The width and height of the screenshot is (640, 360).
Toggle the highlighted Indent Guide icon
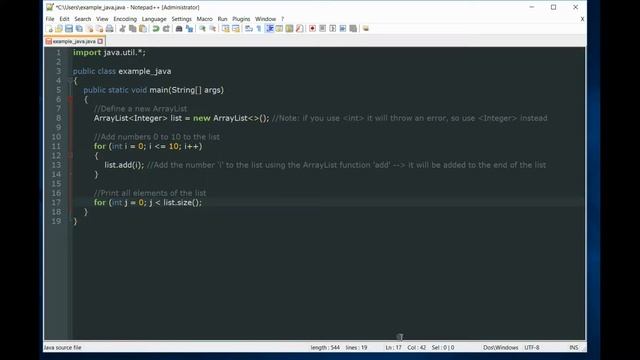point(269,29)
